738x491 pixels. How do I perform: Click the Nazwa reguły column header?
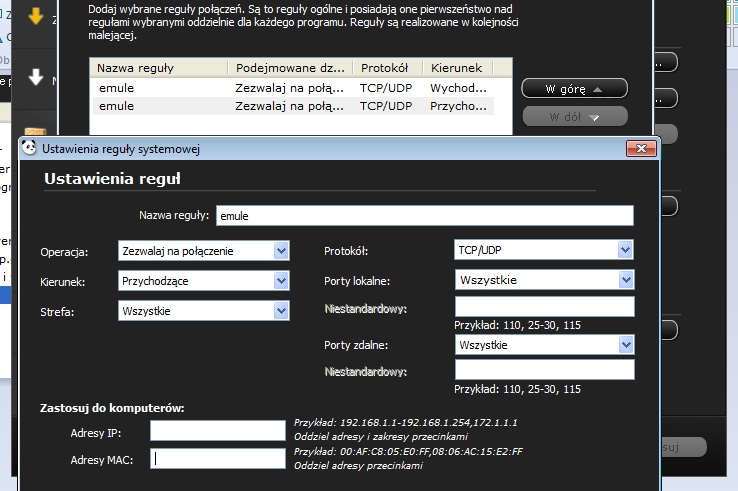point(159,68)
